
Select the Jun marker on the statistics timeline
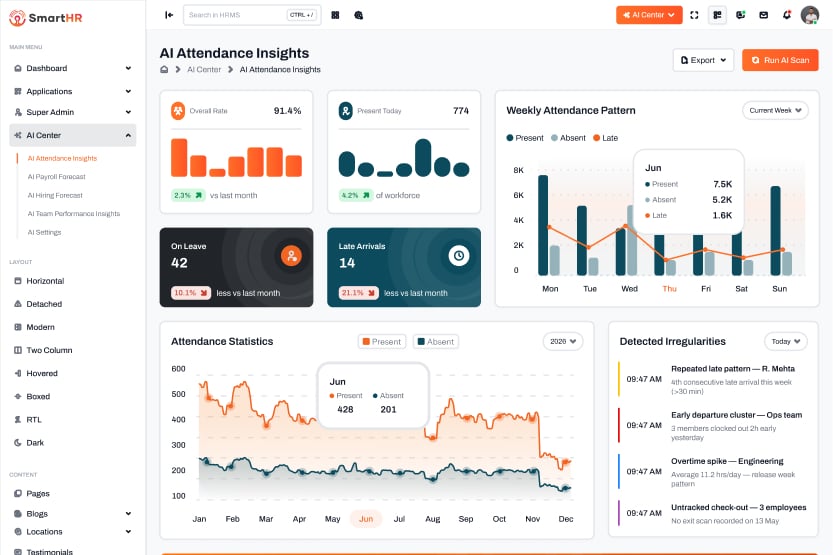[x=366, y=519]
